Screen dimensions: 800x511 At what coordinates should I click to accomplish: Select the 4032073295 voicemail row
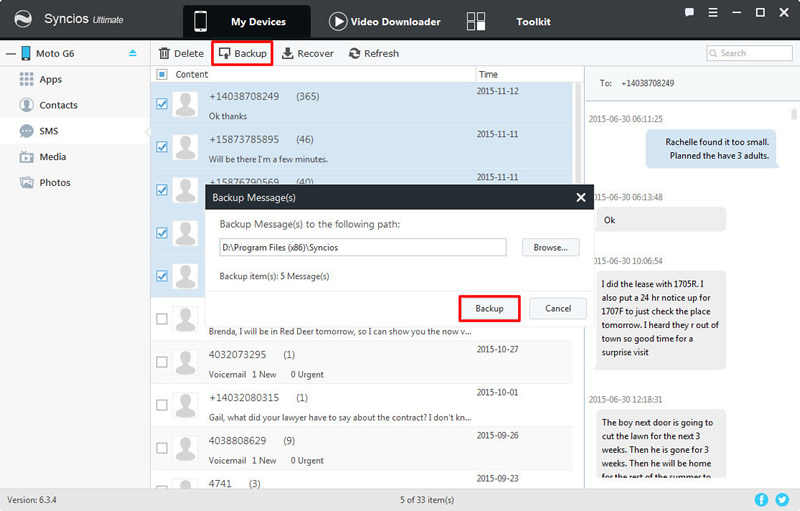(362, 362)
